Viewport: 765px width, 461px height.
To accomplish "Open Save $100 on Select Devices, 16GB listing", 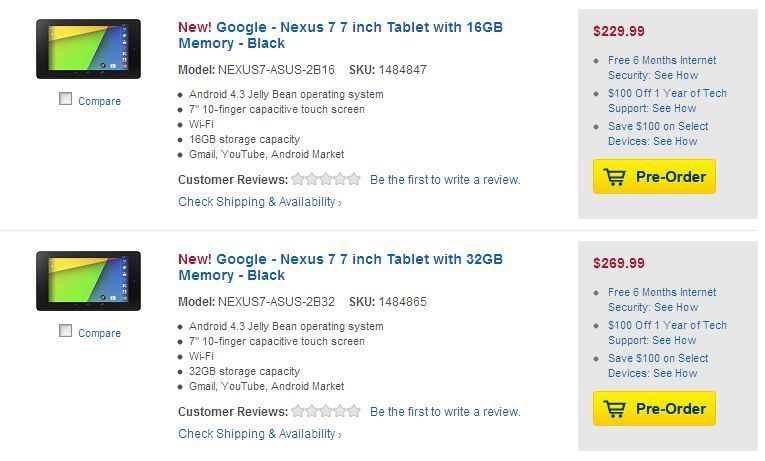I will click(x=657, y=133).
